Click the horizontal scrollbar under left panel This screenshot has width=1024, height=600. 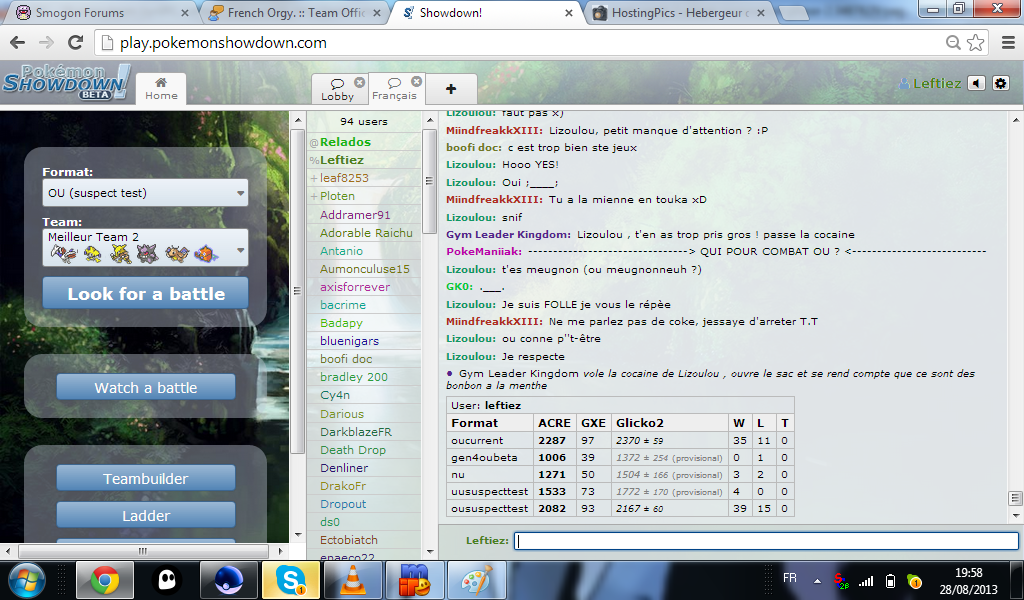(143, 551)
